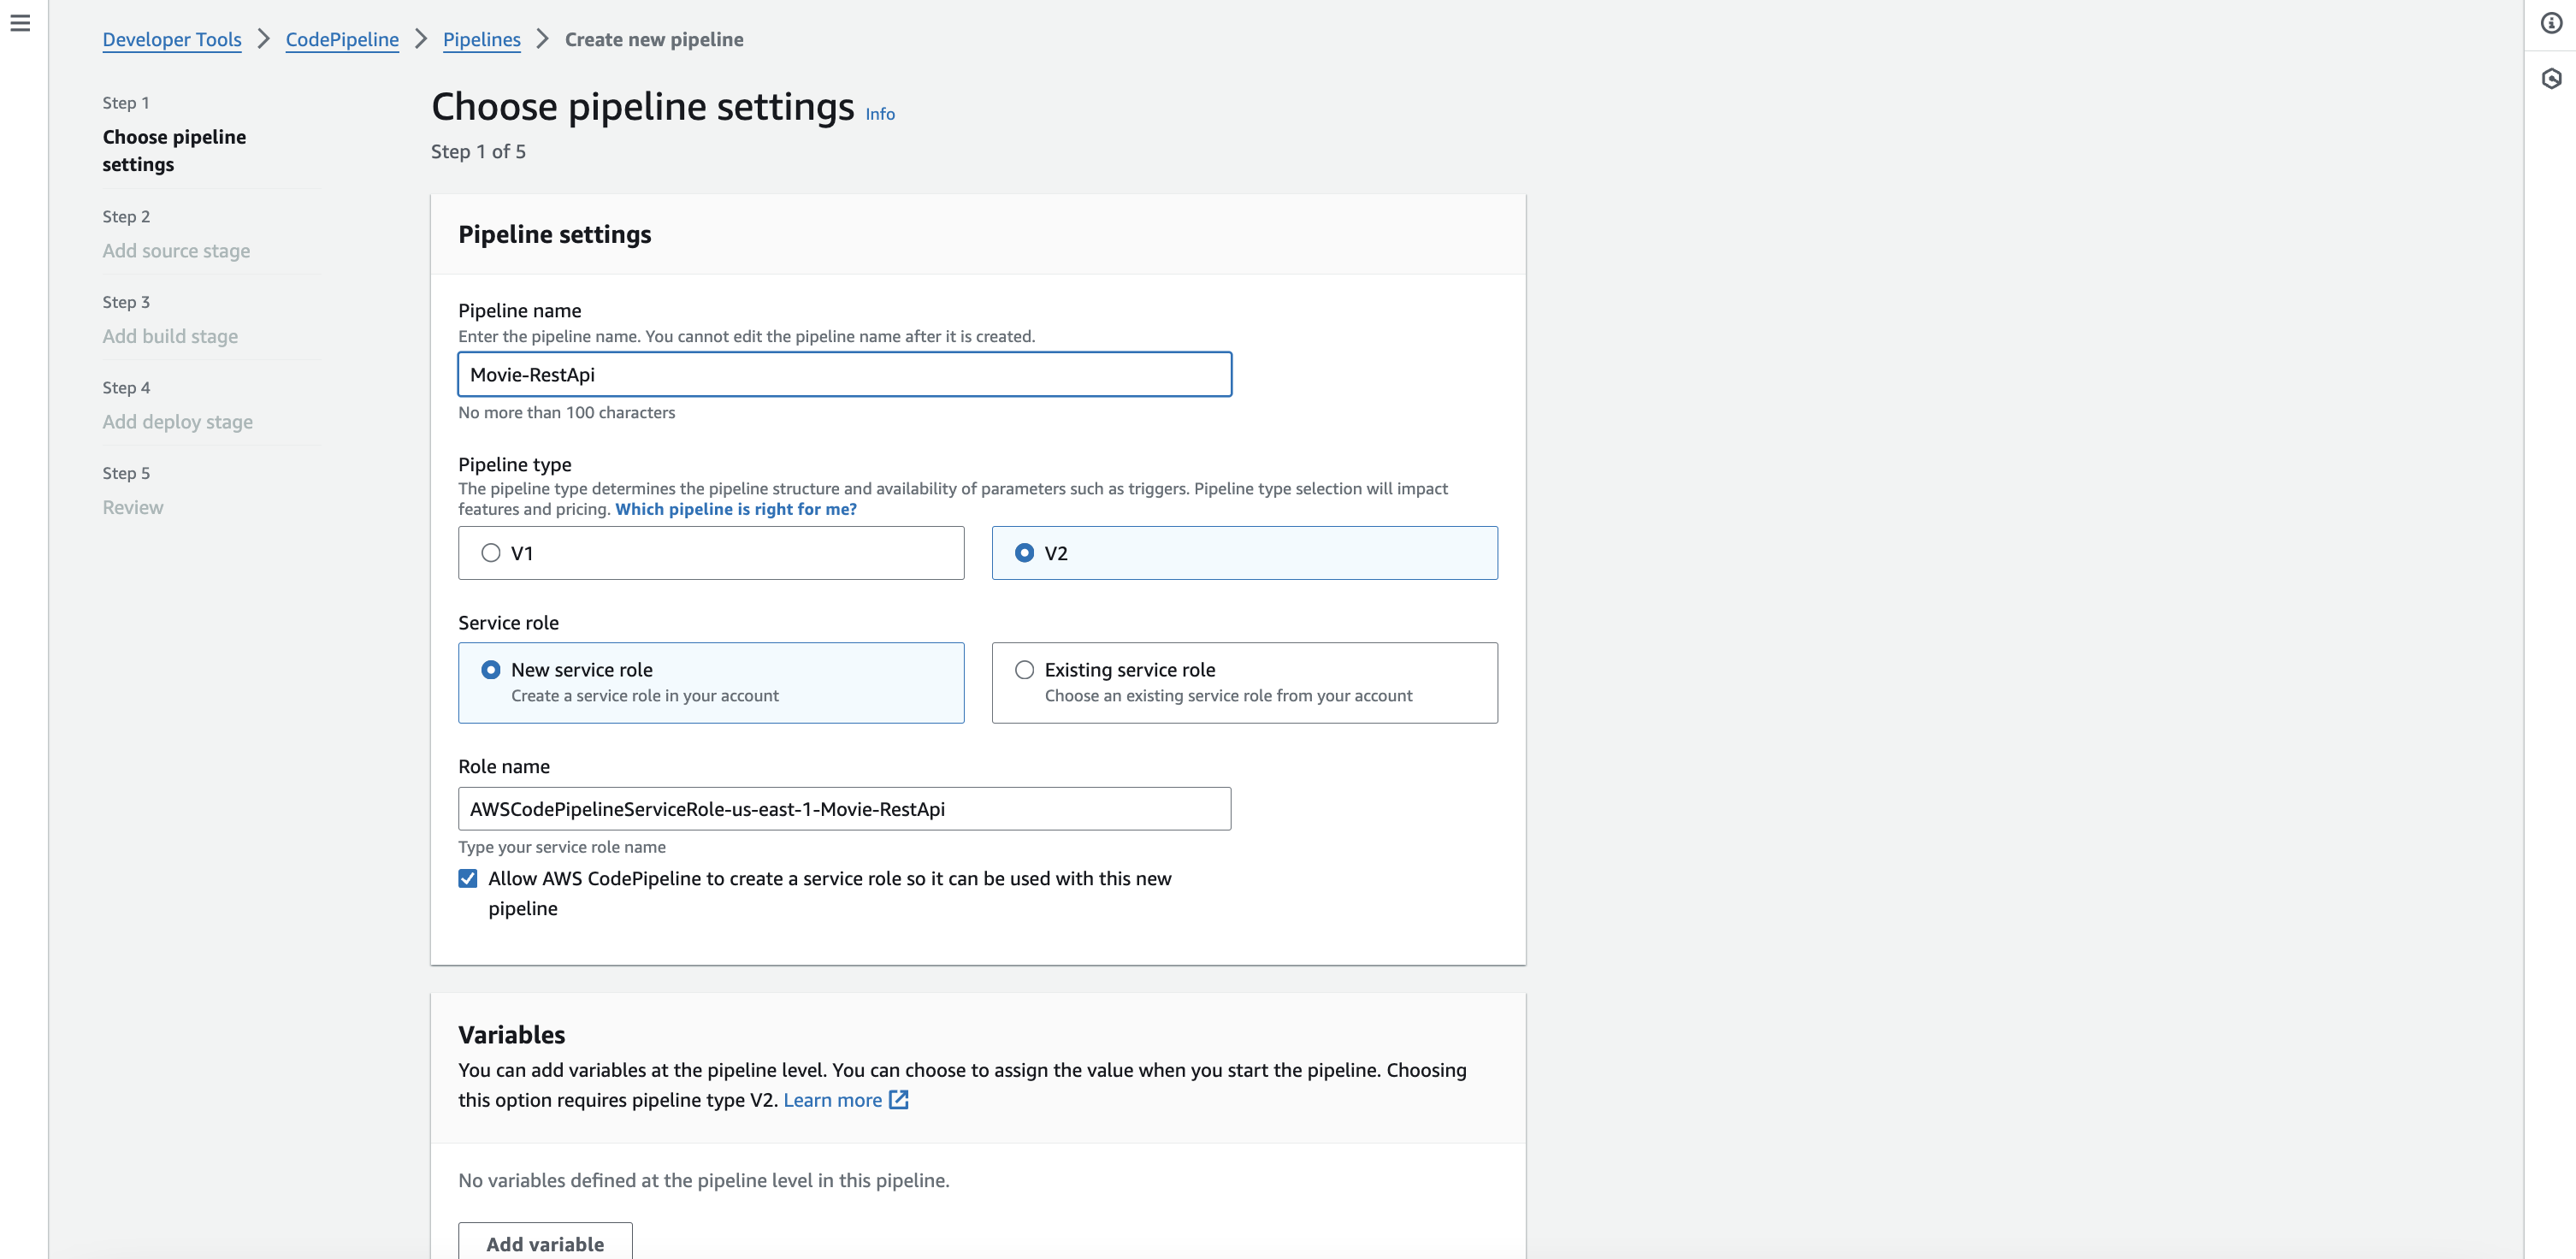Navigate to Pipelines breadcrumb
This screenshot has width=2576, height=1259.
[x=481, y=39]
